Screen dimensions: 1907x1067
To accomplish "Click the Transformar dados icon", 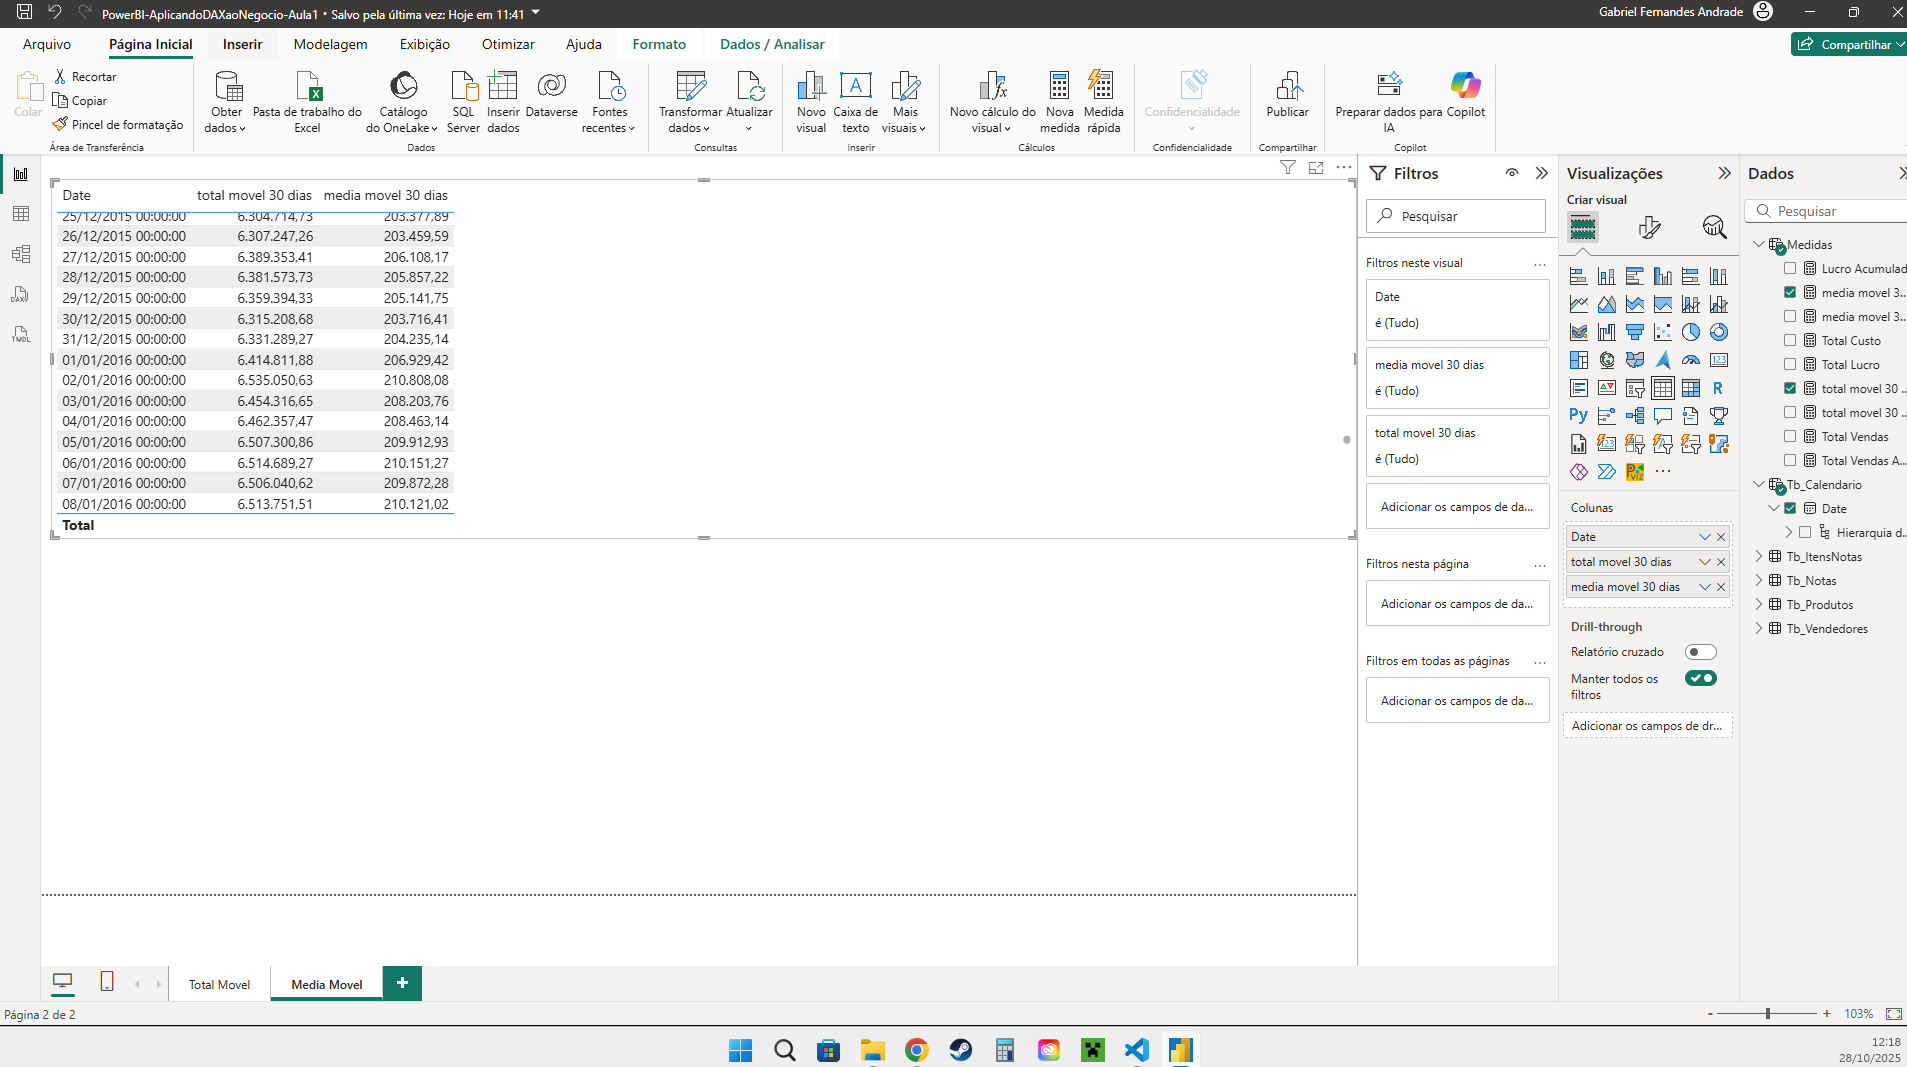I will pos(690,88).
